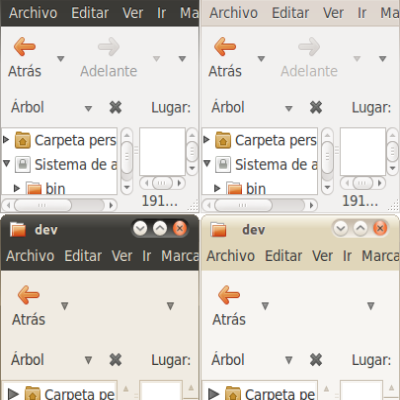The height and width of the screenshot is (400, 400).
Task: Expand Carpeta pers tree node in top-left window
Action: (x=6, y=139)
